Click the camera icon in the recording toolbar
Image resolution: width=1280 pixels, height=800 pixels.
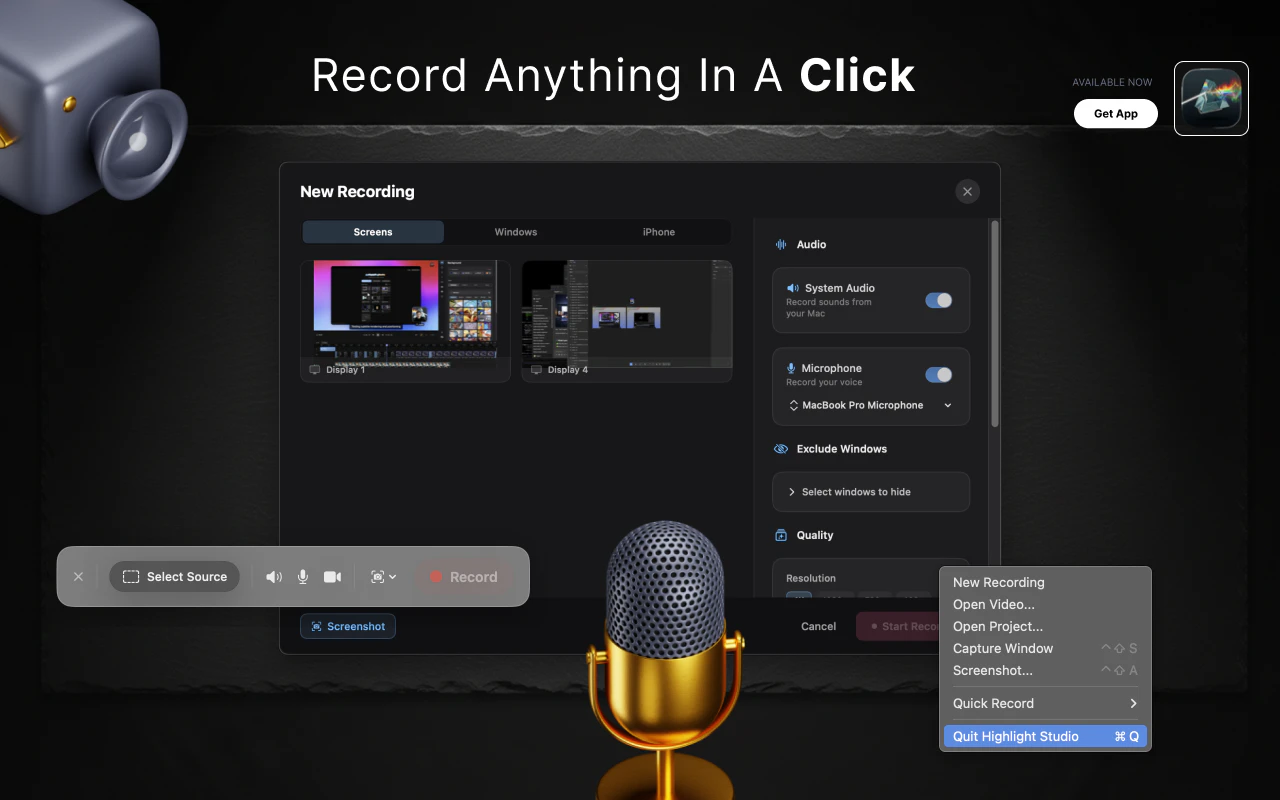332,576
